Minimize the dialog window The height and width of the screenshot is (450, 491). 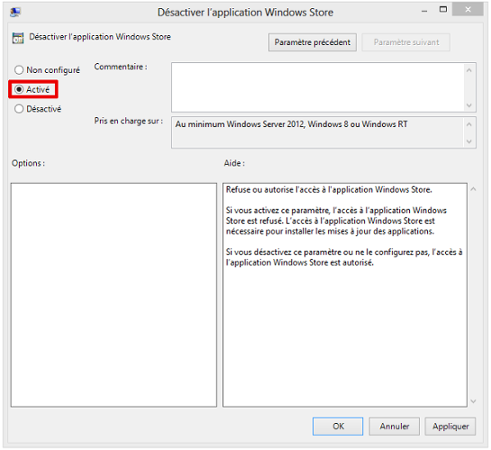coord(424,11)
